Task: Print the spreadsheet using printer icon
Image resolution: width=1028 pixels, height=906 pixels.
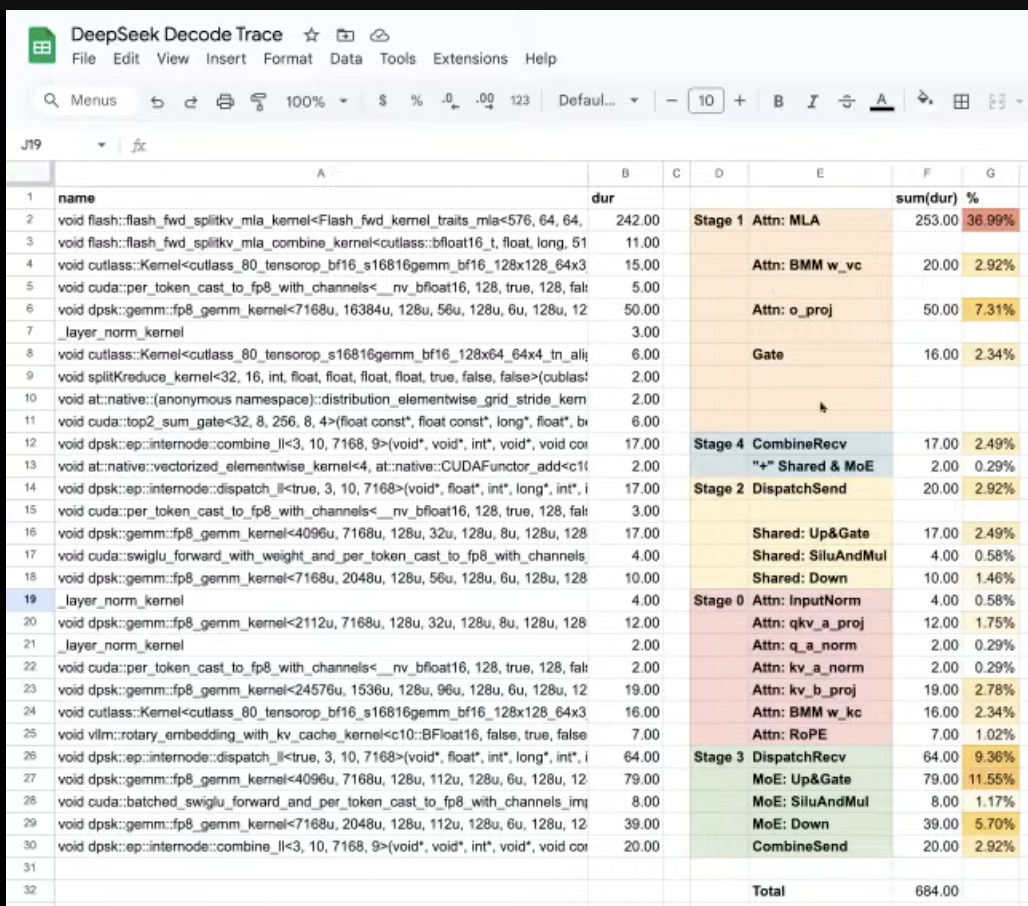Action: pos(225,101)
